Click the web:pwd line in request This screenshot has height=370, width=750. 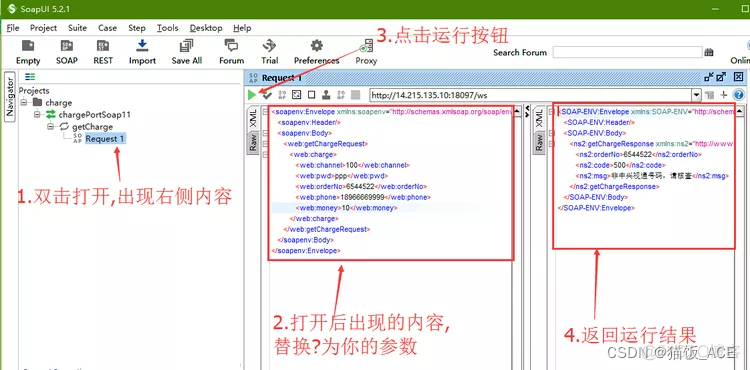point(342,175)
